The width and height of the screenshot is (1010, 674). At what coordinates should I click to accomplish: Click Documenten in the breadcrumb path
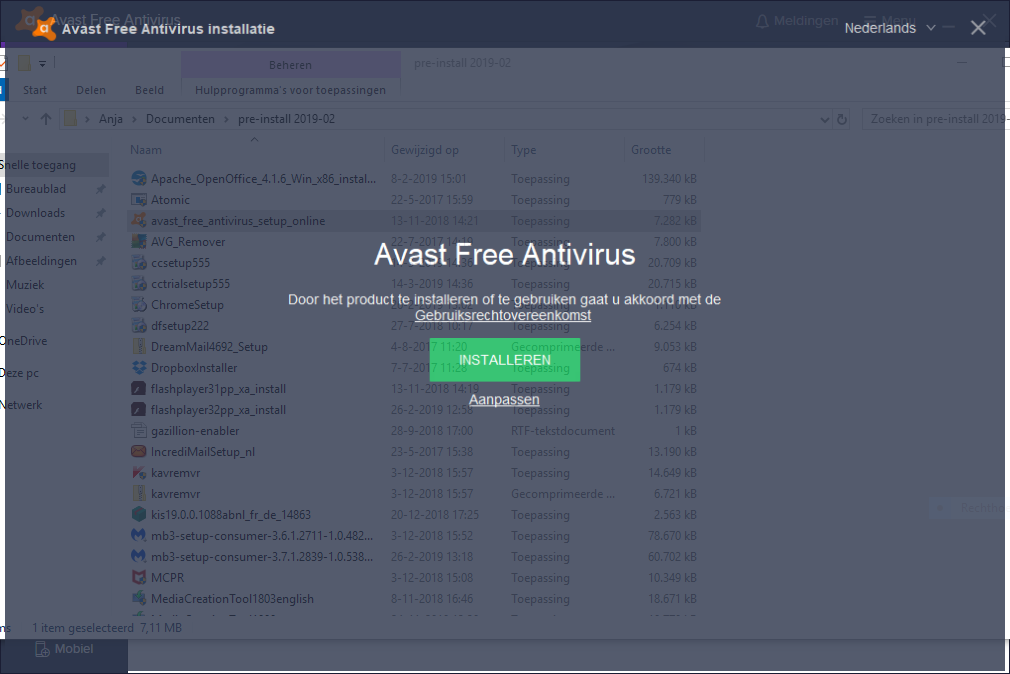pyautogui.click(x=180, y=119)
